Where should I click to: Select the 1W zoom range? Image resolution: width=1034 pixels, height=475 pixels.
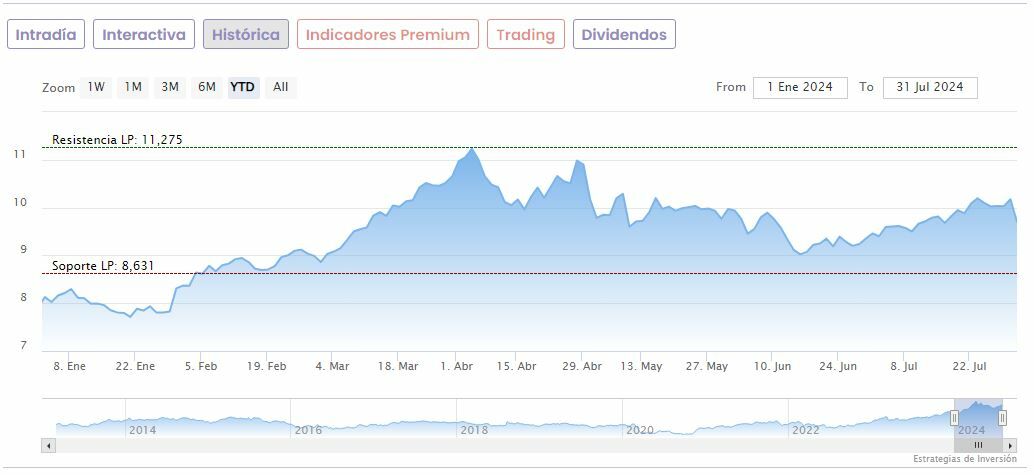pos(96,87)
